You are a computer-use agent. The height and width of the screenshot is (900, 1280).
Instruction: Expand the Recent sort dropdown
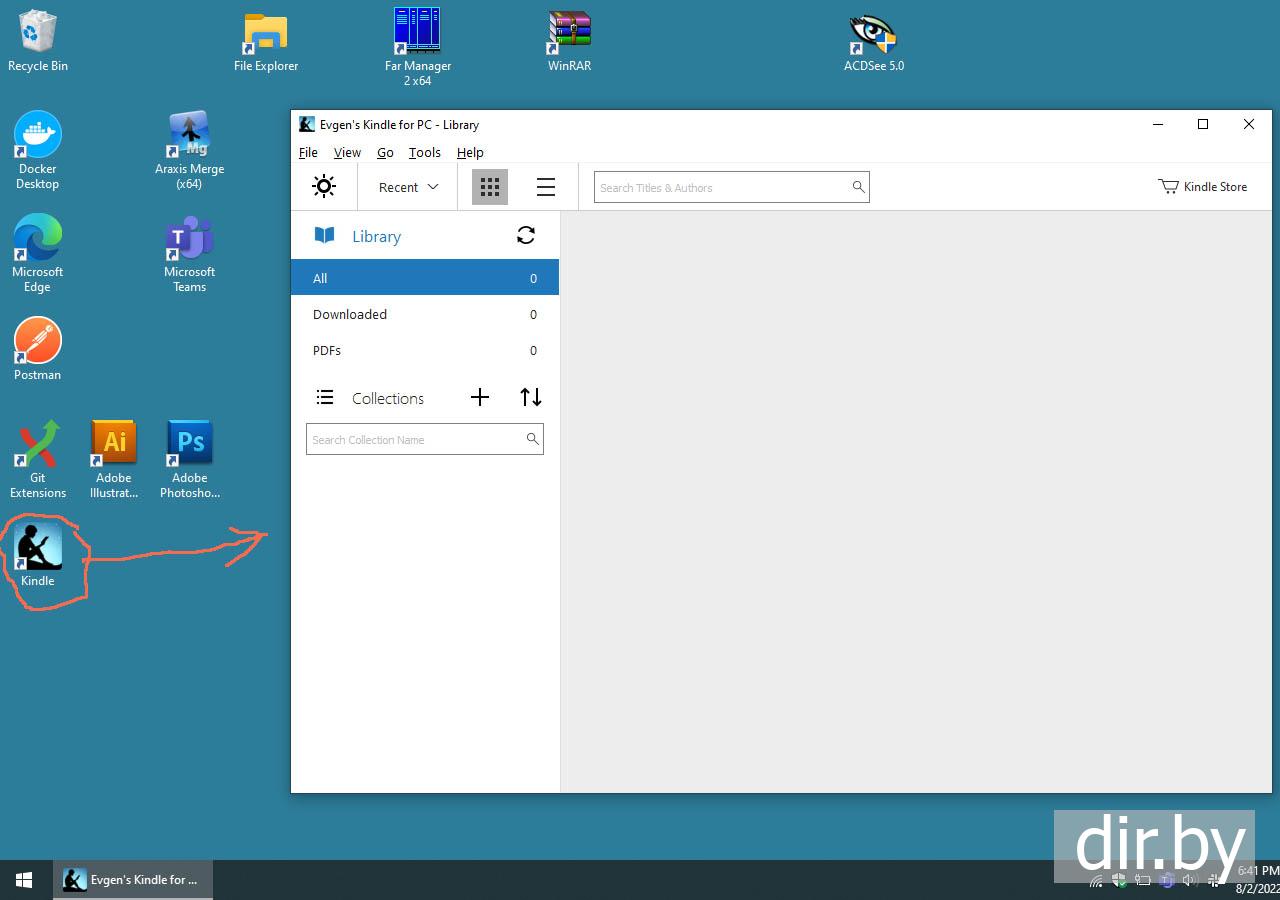pyautogui.click(x=408, y=187)
